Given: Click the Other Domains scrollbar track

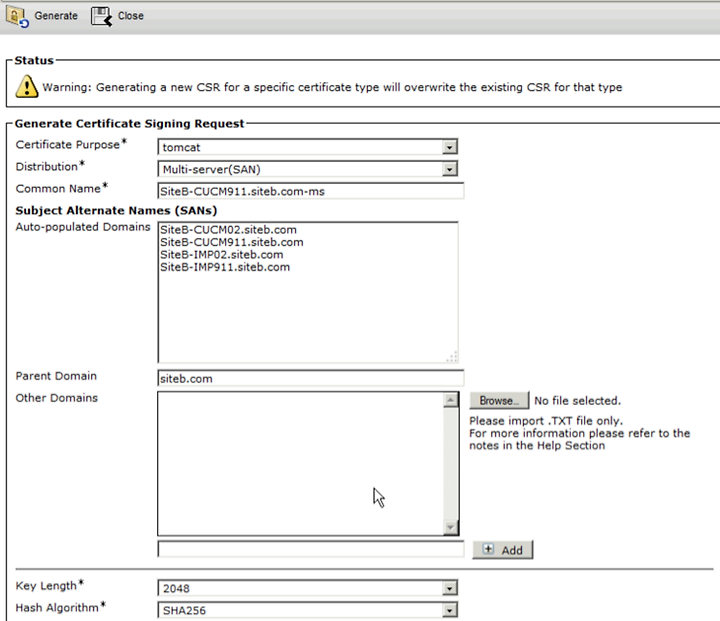Looking at the screenshot, I should pyautogui.click(x=451, y=463).
